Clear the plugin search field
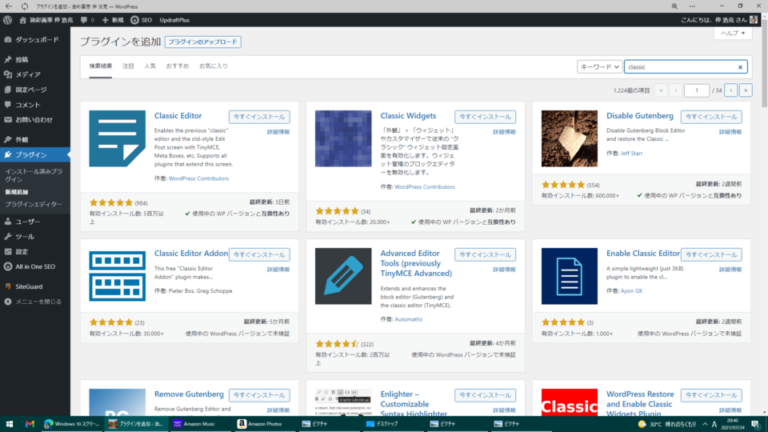Image resolution: width=768 pixels, height=432 pixels. pyautogui.click(x=740, y=67)
